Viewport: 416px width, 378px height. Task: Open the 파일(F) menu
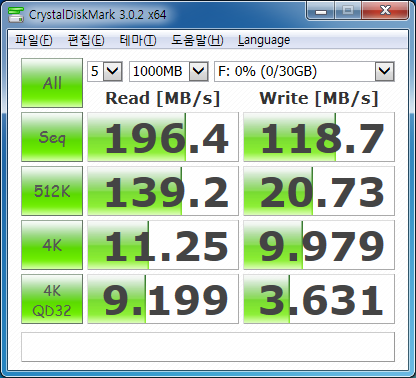point(34,40)
